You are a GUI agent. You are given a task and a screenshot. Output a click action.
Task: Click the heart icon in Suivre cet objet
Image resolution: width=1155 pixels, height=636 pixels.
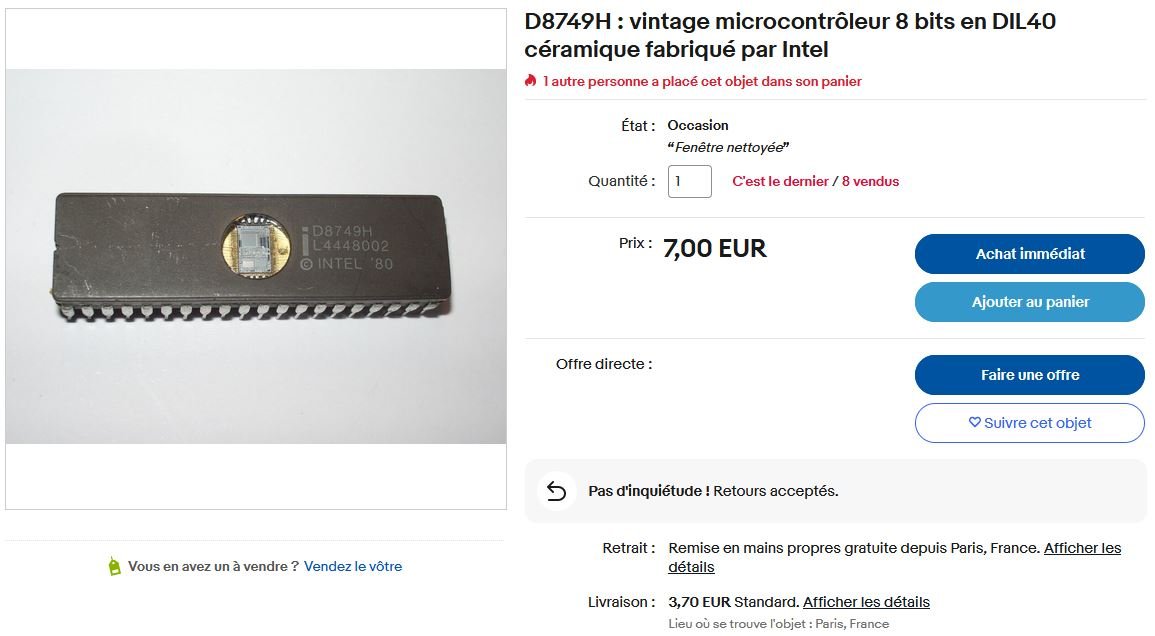(x=975, y=422)
